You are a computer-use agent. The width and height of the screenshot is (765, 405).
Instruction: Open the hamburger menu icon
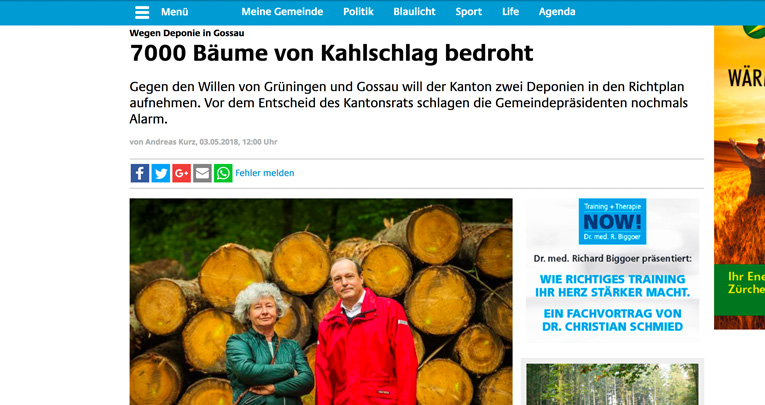pos(142,12)
